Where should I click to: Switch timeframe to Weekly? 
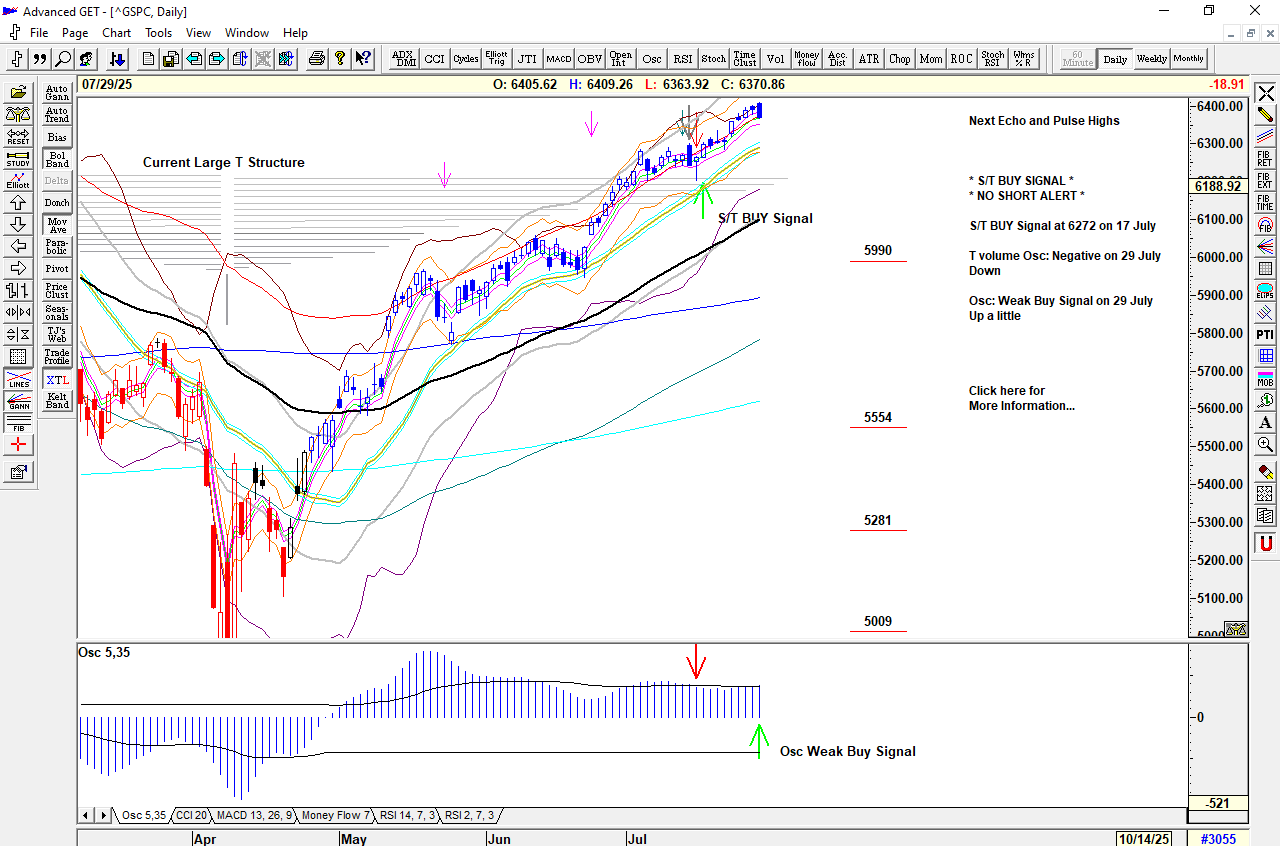[x=1151, y=59]
